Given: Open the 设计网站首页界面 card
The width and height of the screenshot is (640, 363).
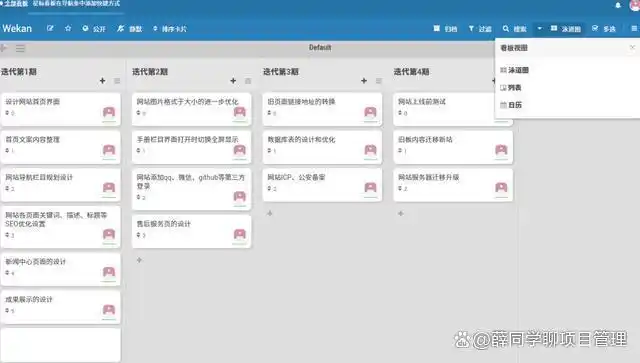Looking at the screenshot, I should (60, 109).
